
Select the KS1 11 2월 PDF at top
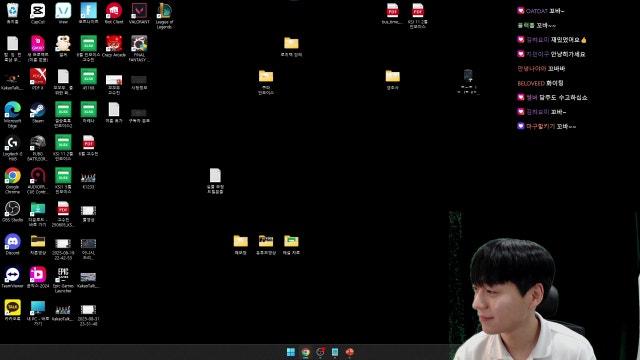(x=418, y=16)
